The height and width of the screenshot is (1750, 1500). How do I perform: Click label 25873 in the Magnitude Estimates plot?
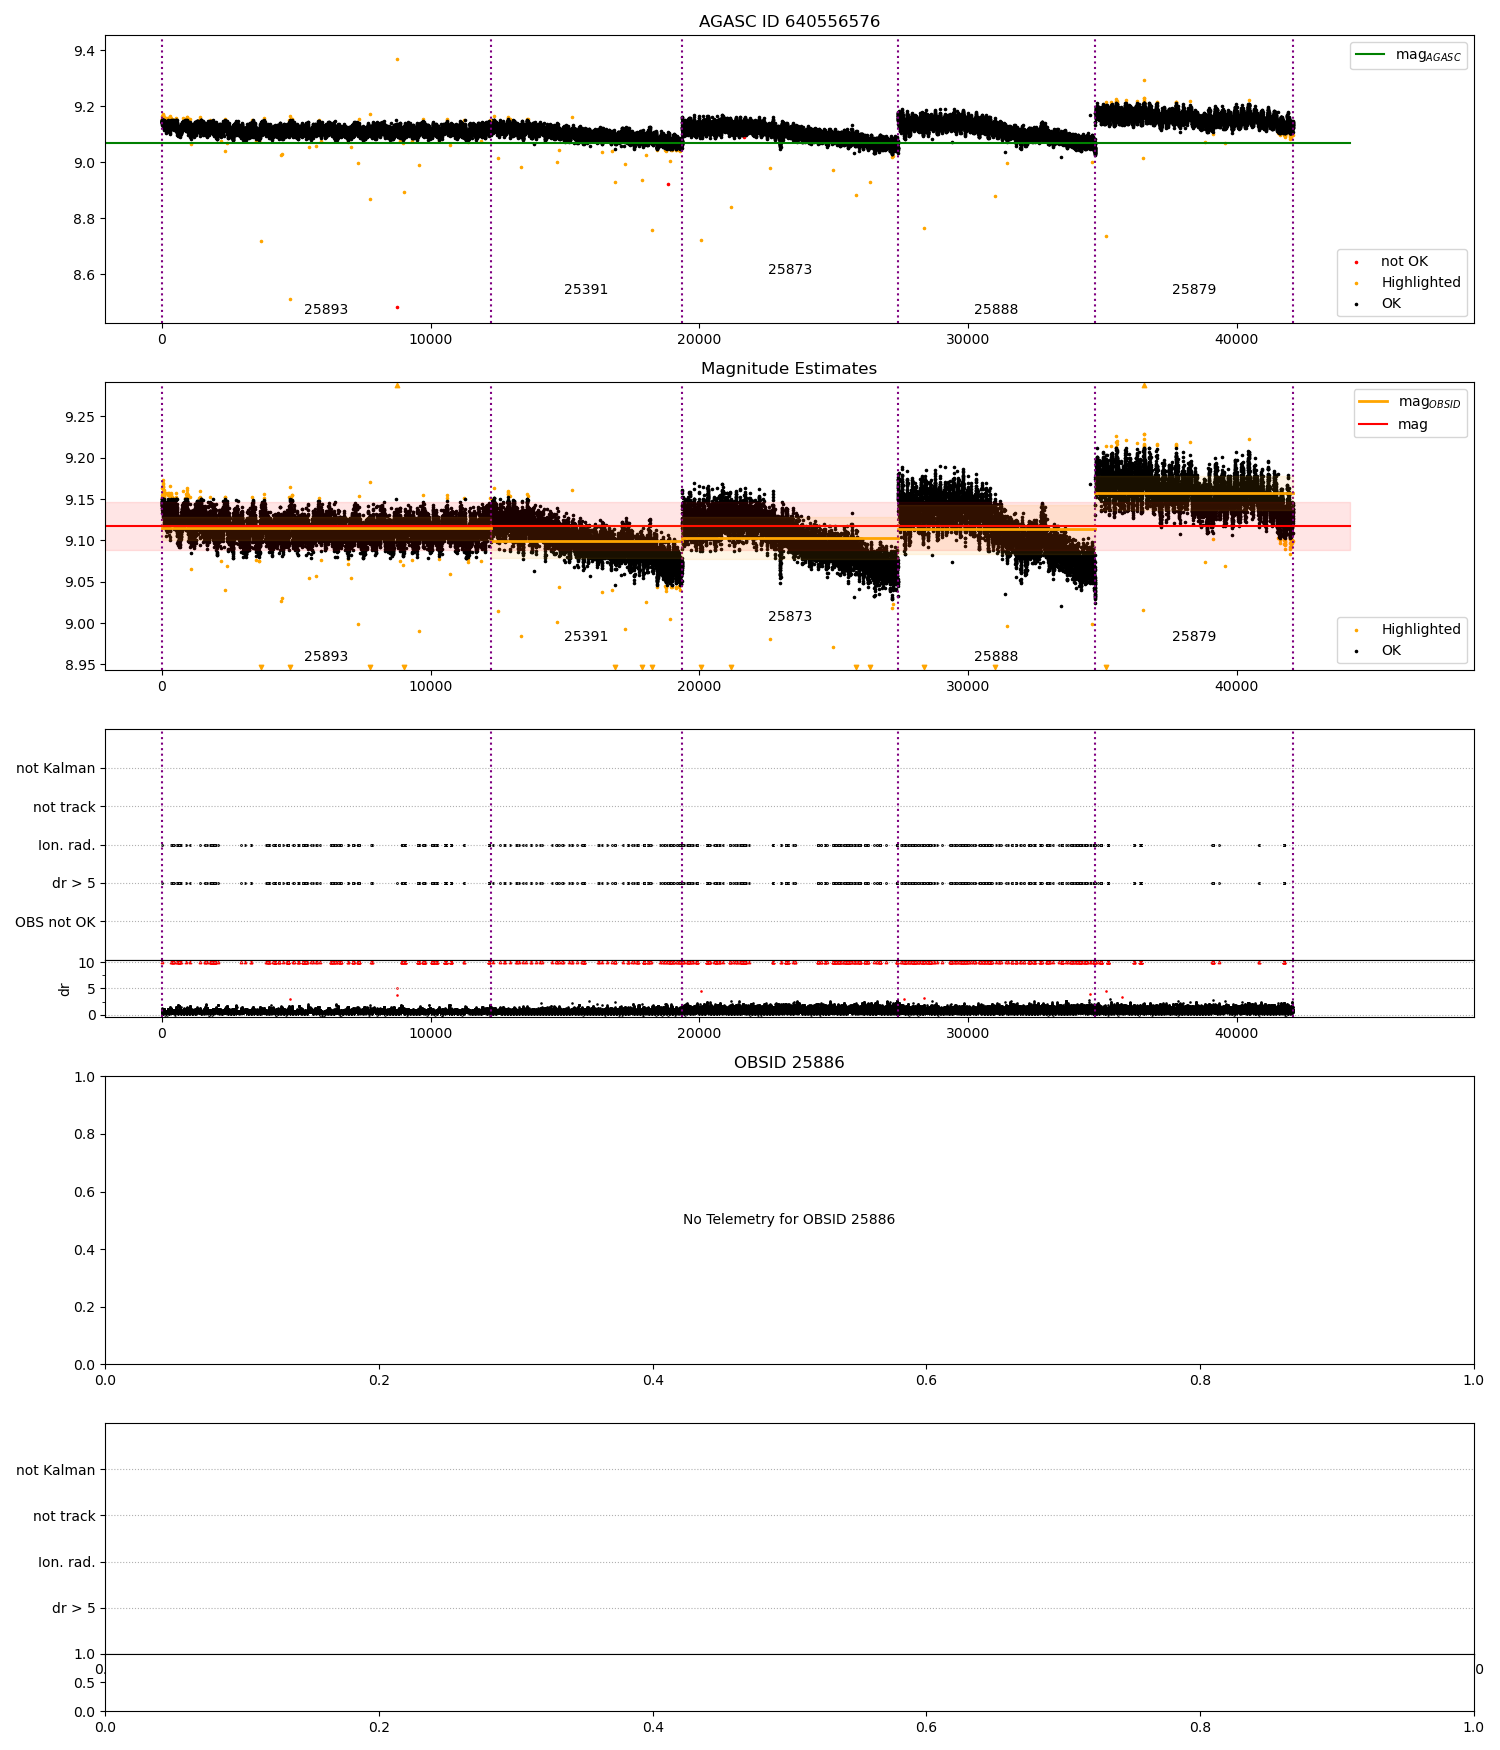pos(790,617)
